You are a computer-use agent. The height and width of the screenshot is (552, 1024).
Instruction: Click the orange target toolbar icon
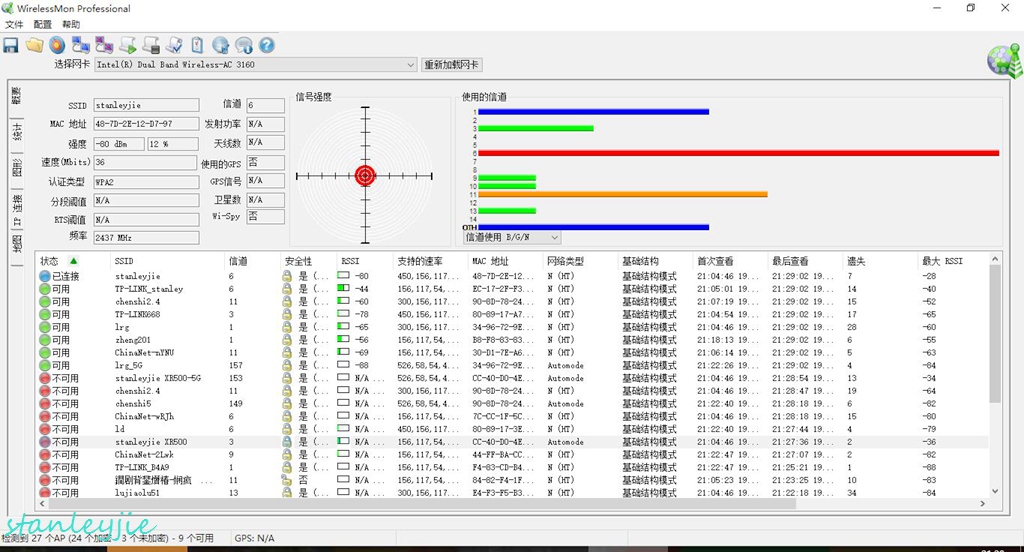pos(57,45)
